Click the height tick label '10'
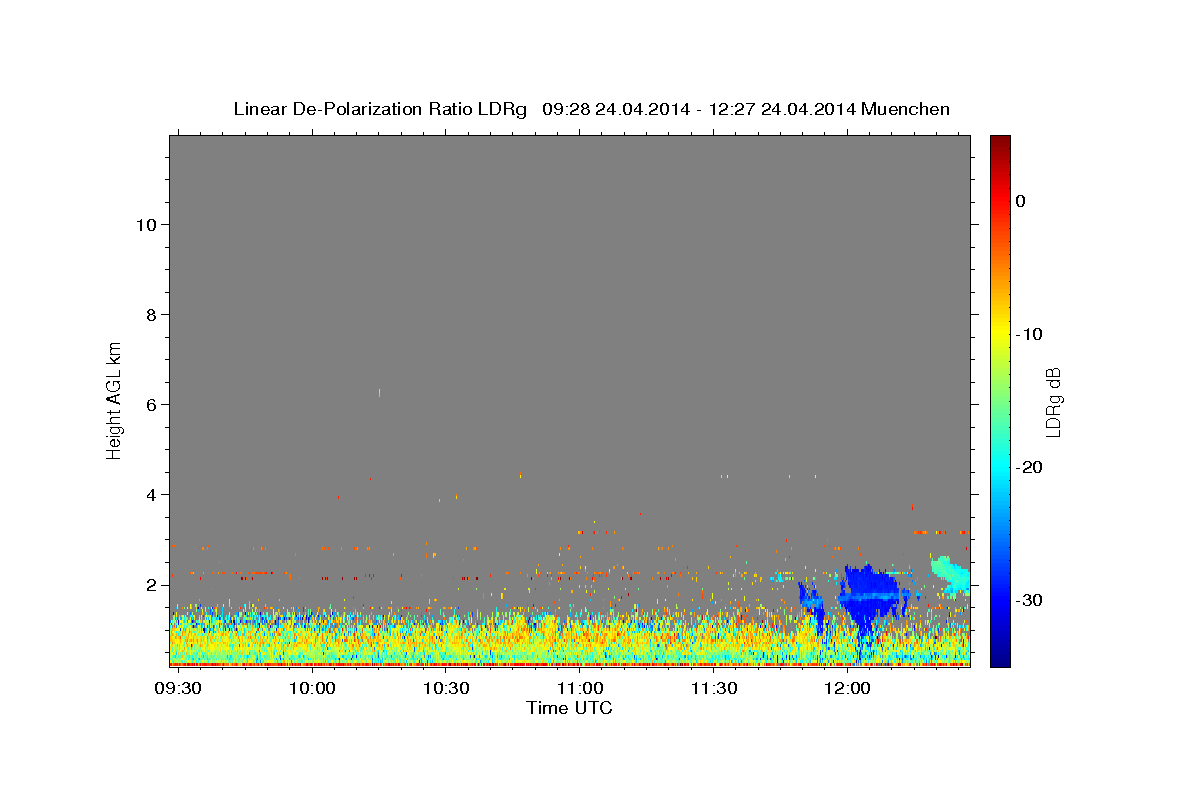Viewport: 1200px width, 800px height. pos(145,224)
